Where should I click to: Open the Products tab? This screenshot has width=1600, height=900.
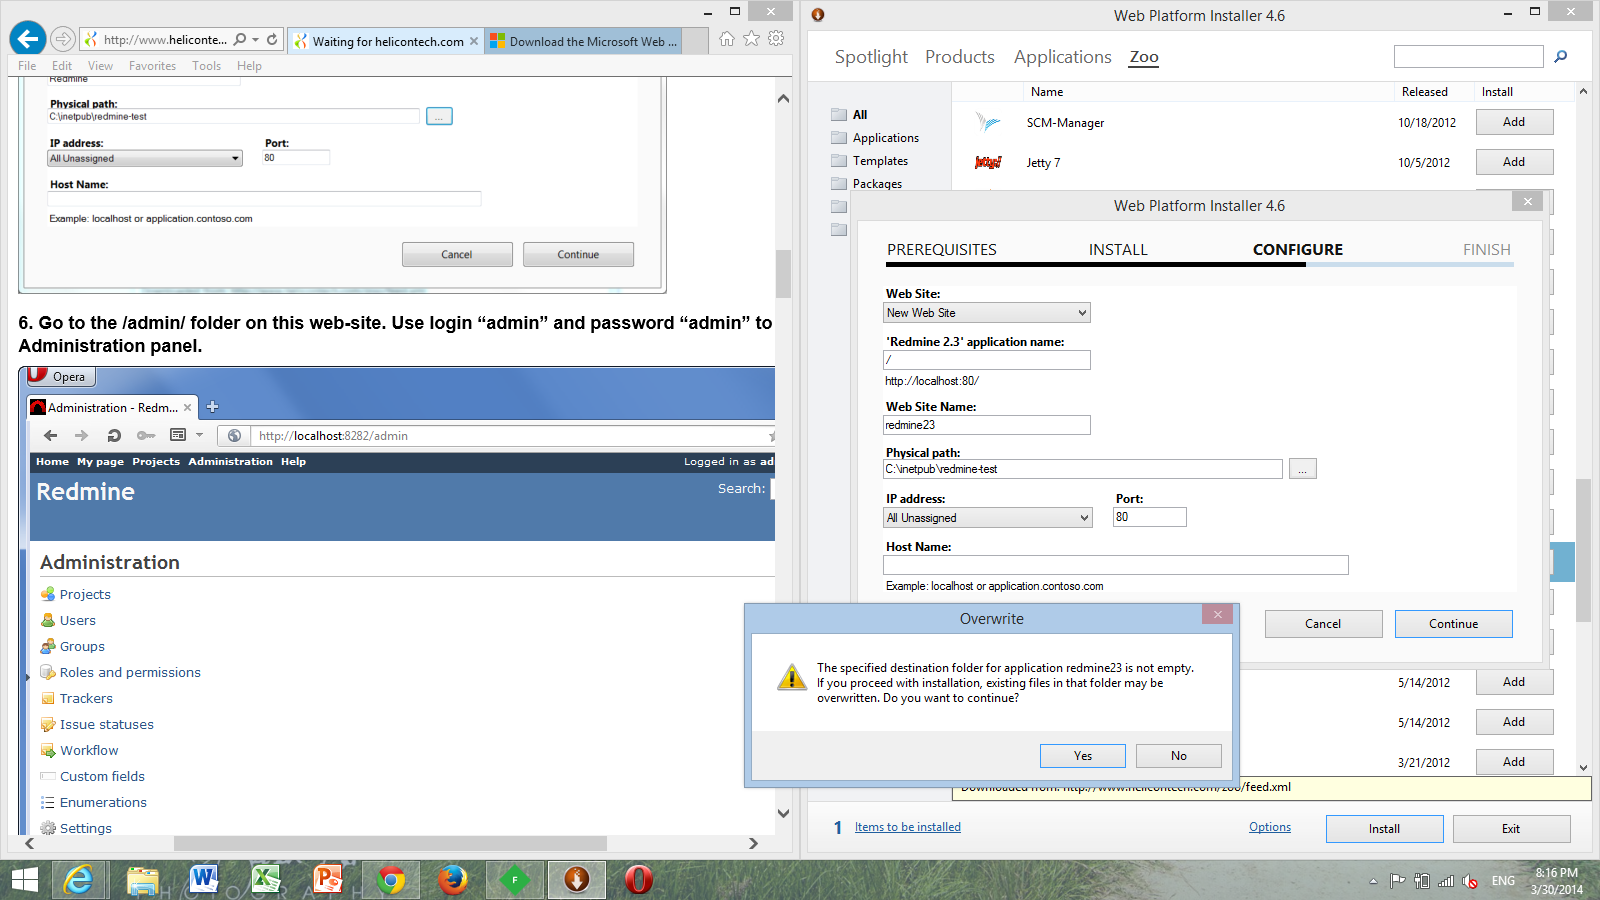coord(960,57)
